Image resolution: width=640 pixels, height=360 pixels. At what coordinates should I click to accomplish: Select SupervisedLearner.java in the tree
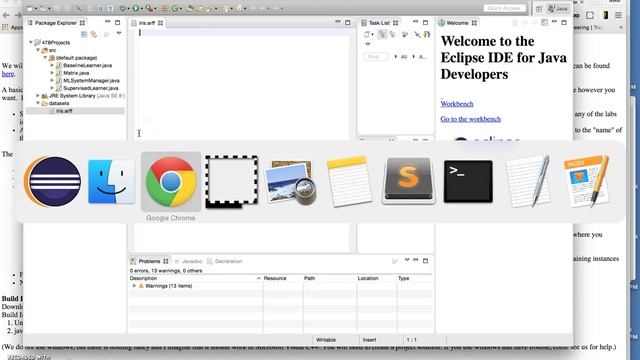pos(91,88)
